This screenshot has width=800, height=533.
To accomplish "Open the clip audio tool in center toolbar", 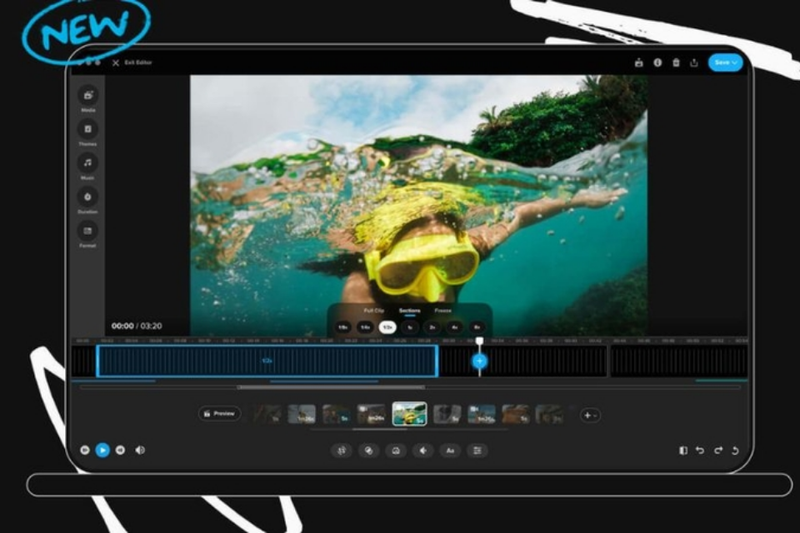I will (x=423, y=451).
